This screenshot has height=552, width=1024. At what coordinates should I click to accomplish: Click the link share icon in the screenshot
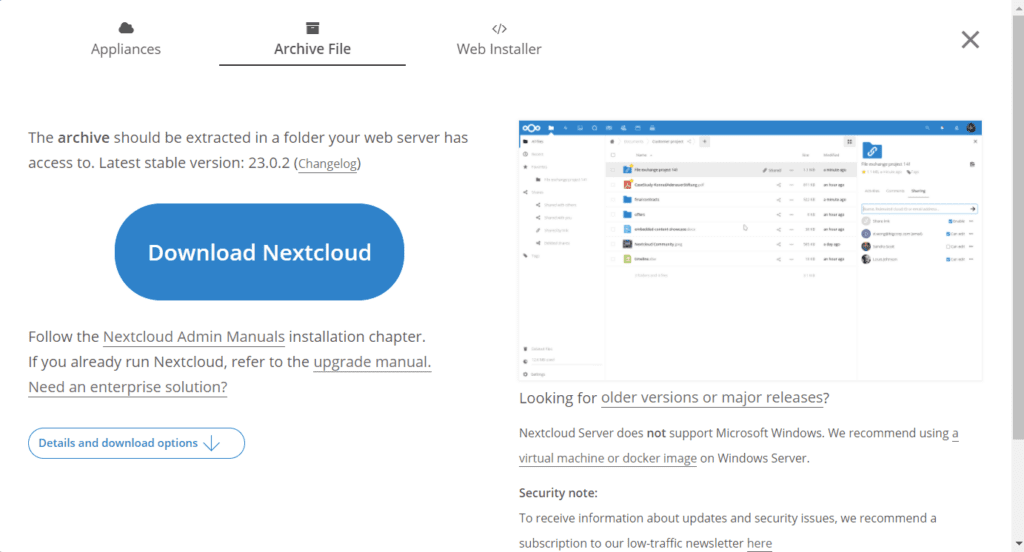(872, 151)
